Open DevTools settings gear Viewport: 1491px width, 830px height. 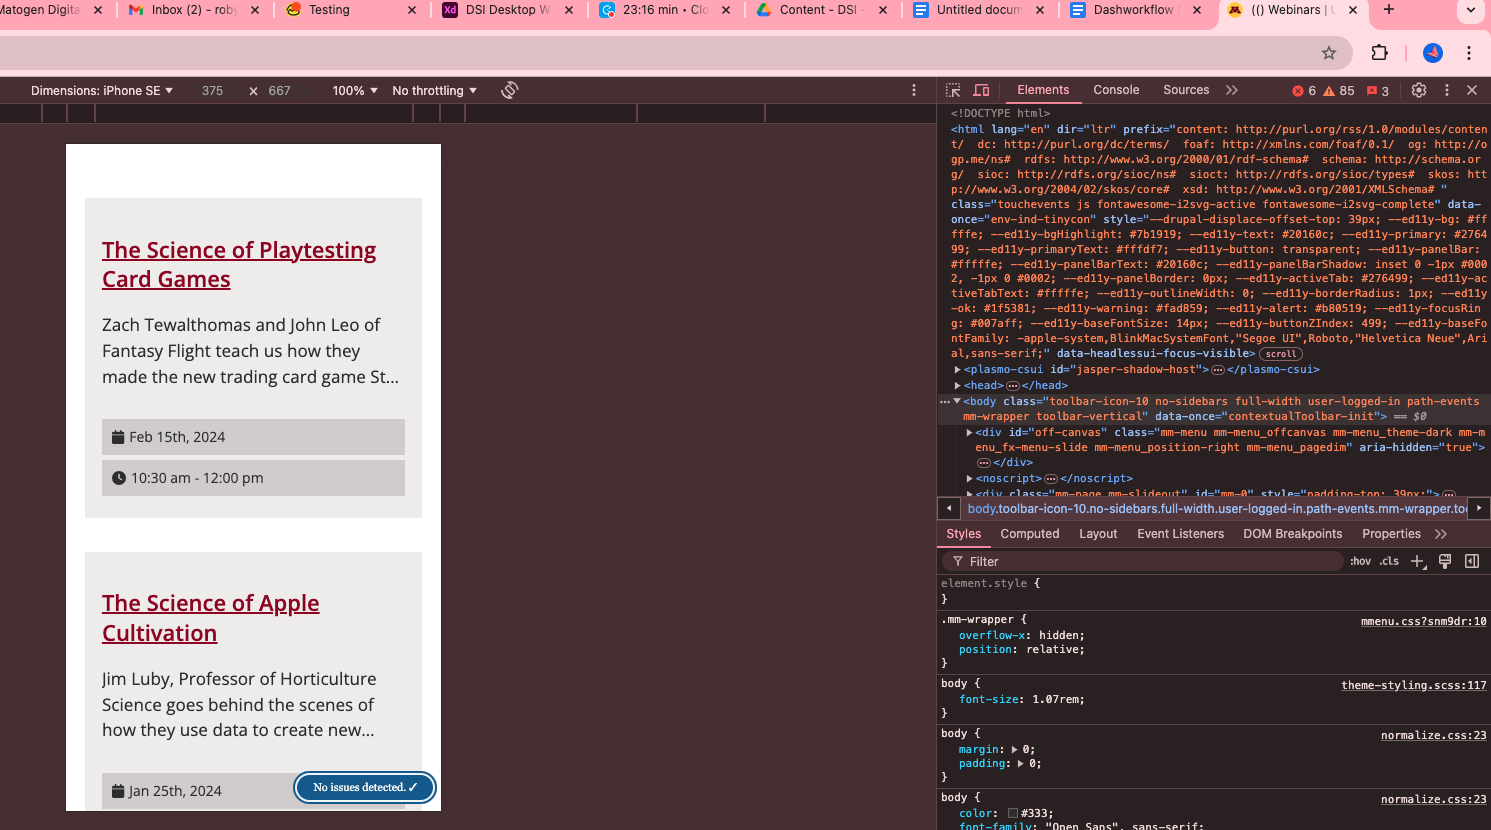(1418, 90)
